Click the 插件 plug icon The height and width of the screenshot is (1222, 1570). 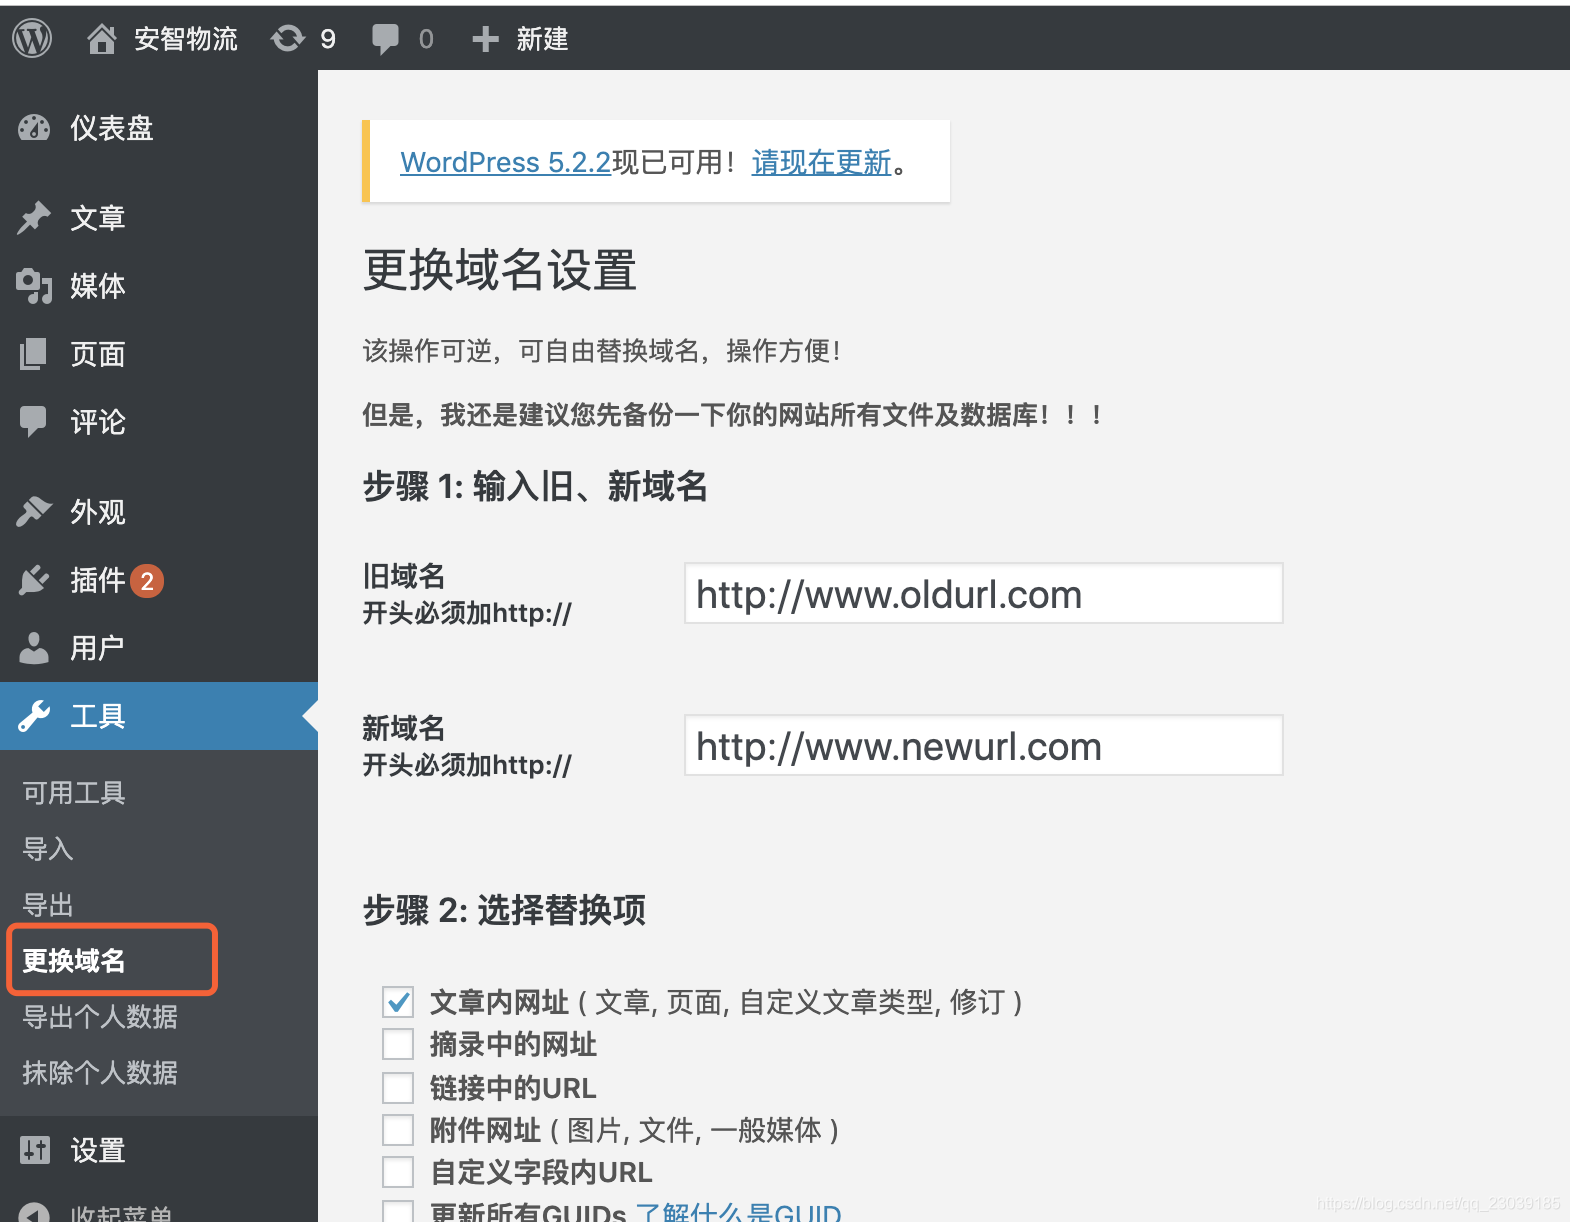coord(34,580)
